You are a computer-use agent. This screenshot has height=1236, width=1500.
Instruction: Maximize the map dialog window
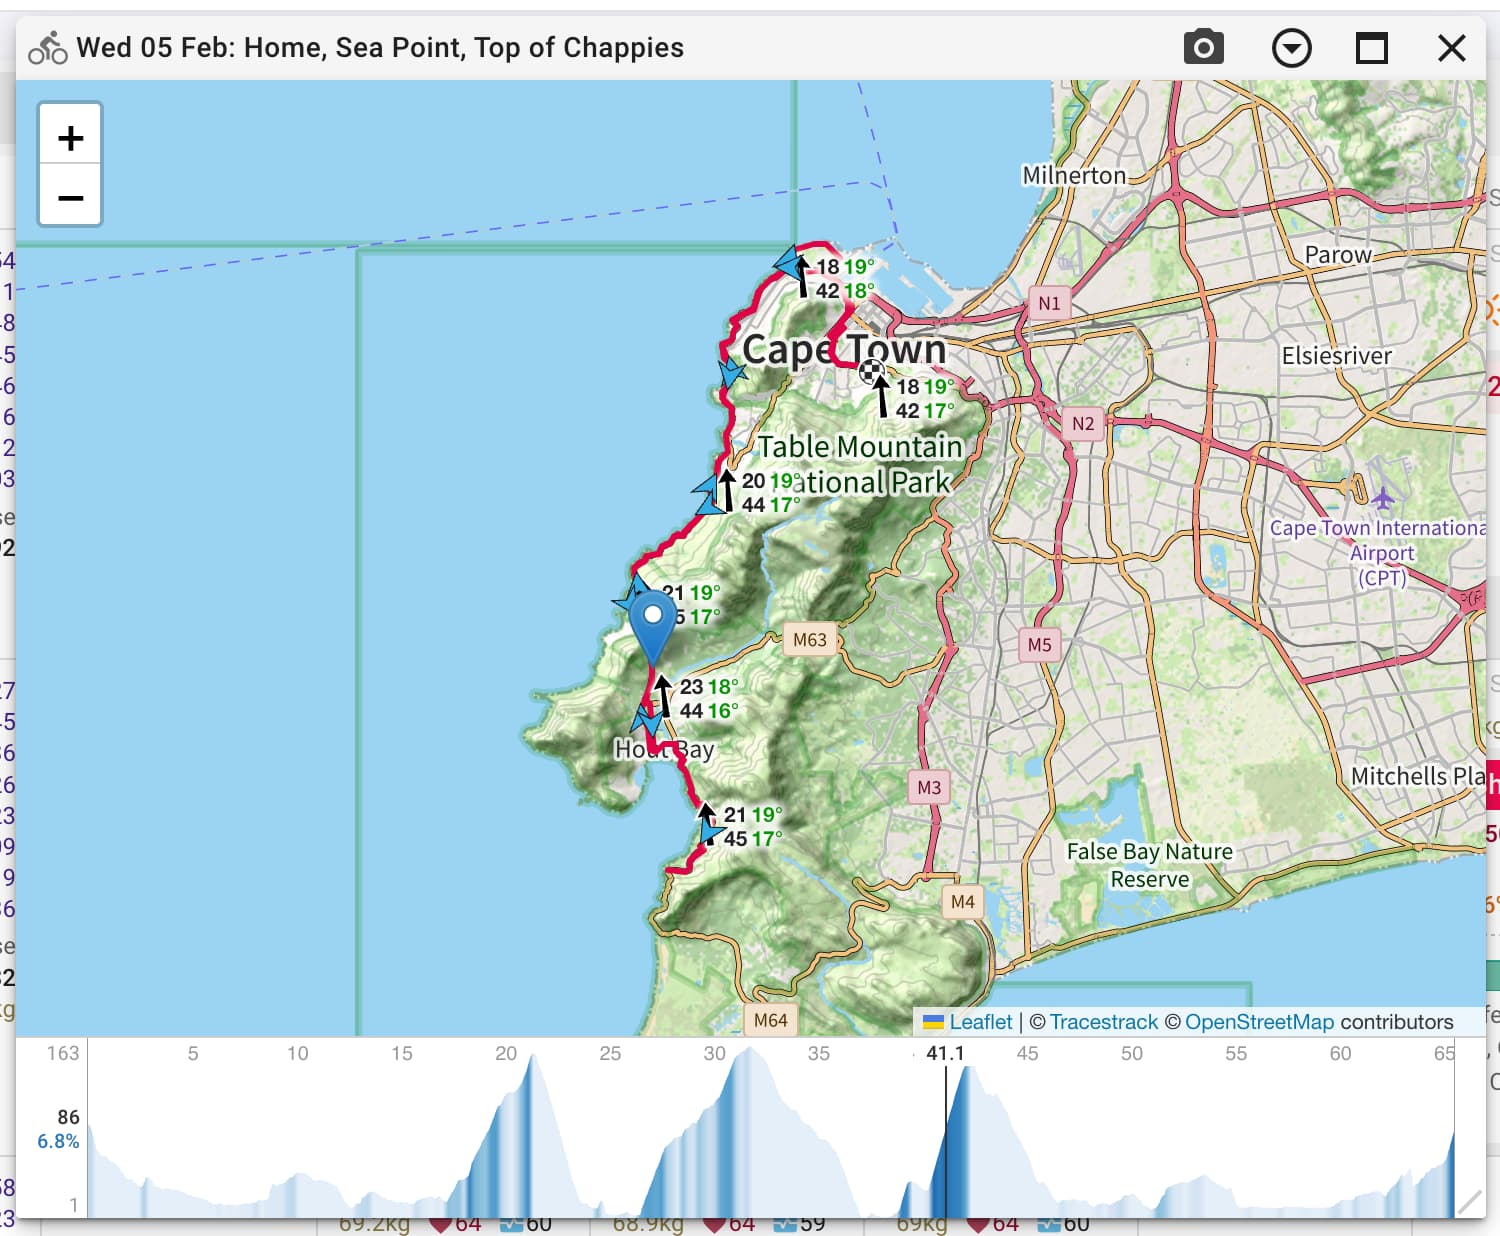coord(1371,47)
